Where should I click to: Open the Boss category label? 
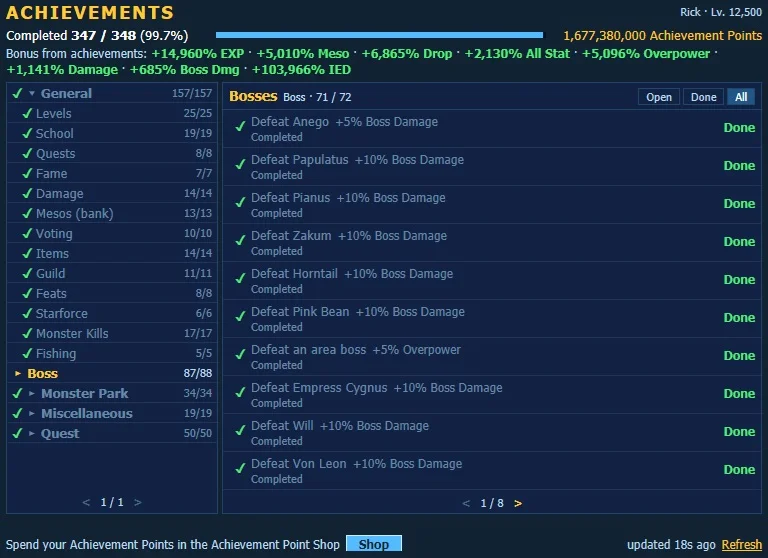[43, 373]
